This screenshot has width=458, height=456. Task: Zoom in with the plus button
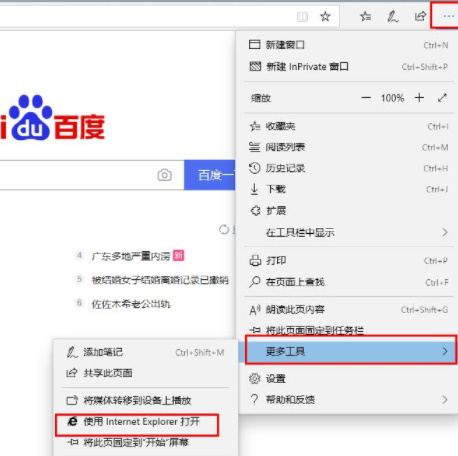pyautogui.click(x=419, y=98)
